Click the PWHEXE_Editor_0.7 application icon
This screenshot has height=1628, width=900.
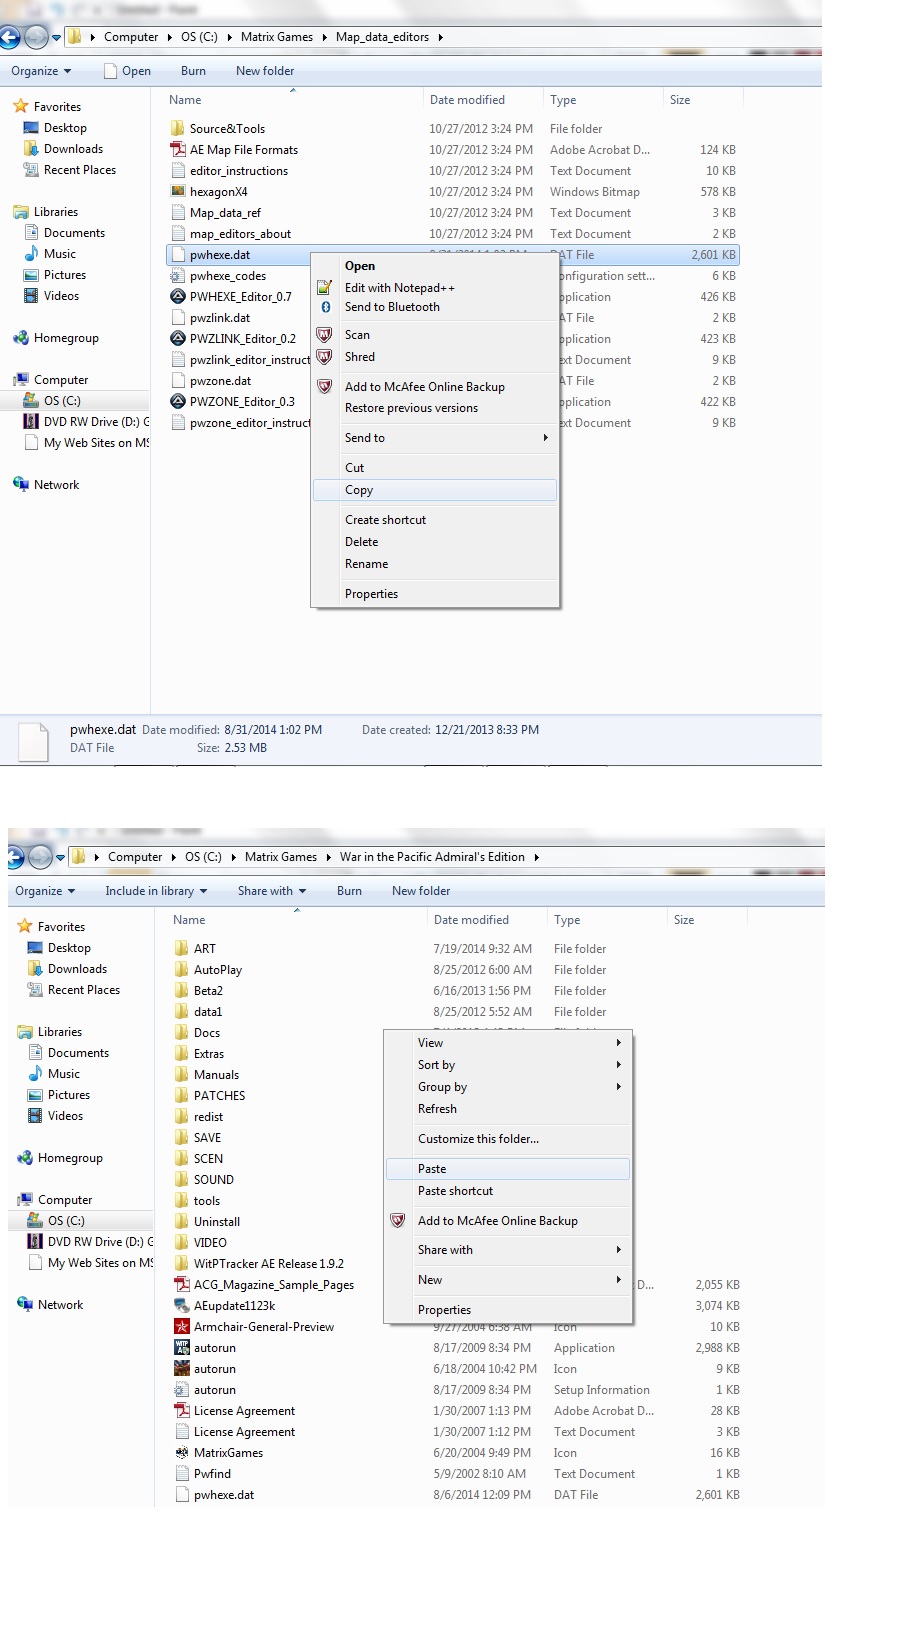(178, 297)
